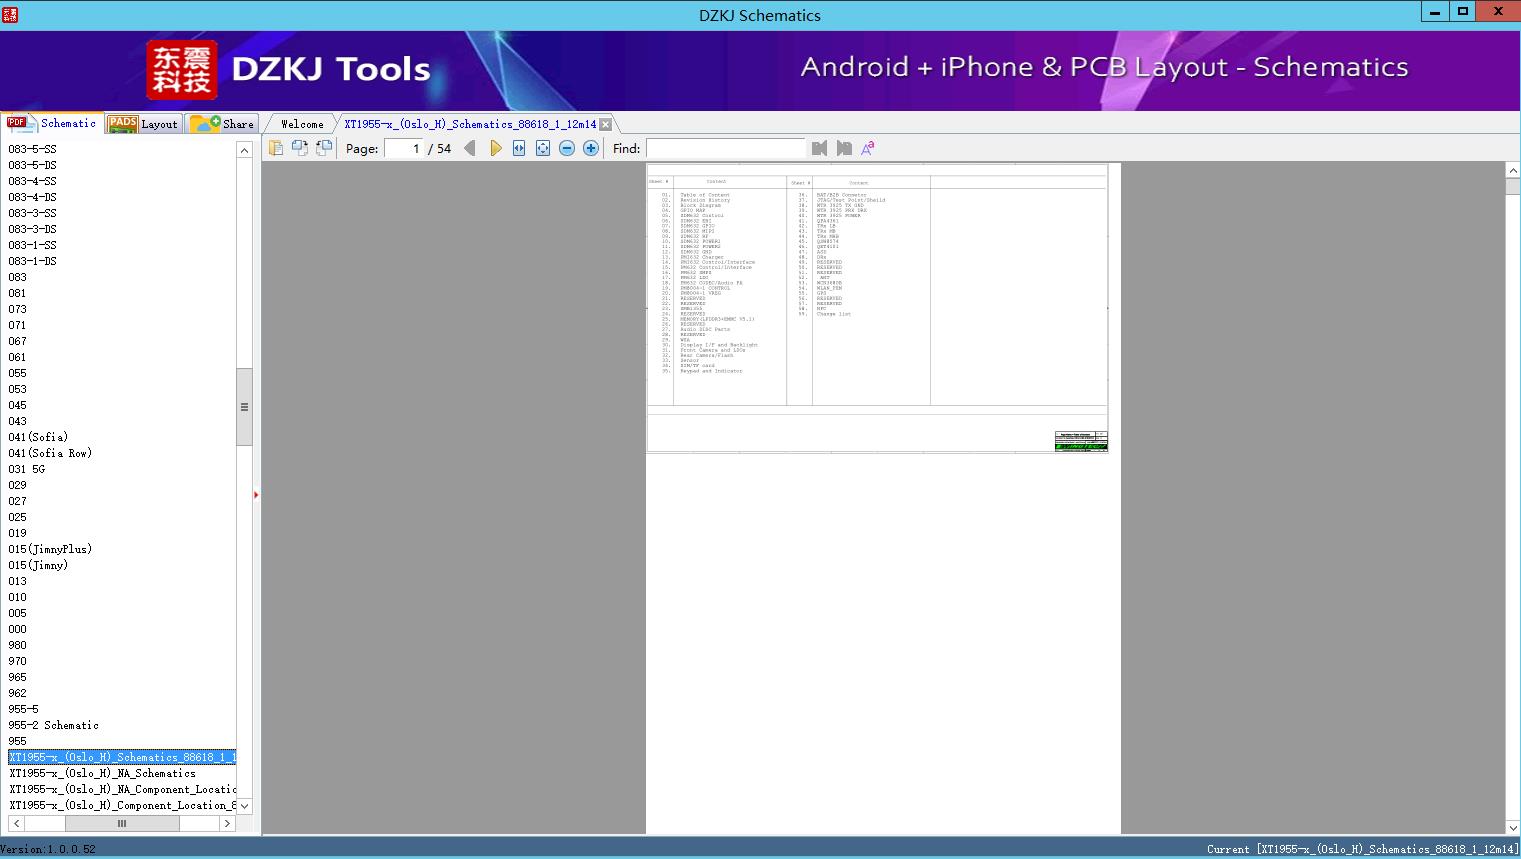The image size is (1521, 859).
Task: Switch to the Welcome tab
Action: click(302, 124)
